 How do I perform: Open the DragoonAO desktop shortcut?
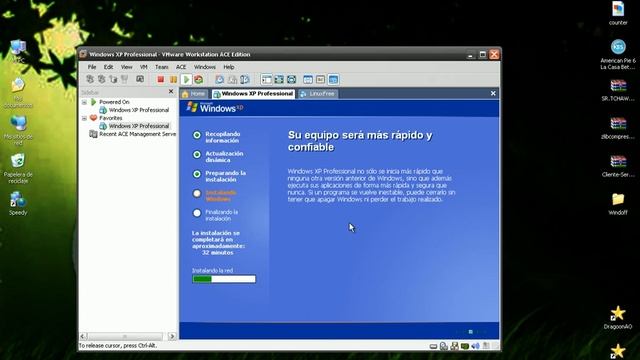click(618, 318)
